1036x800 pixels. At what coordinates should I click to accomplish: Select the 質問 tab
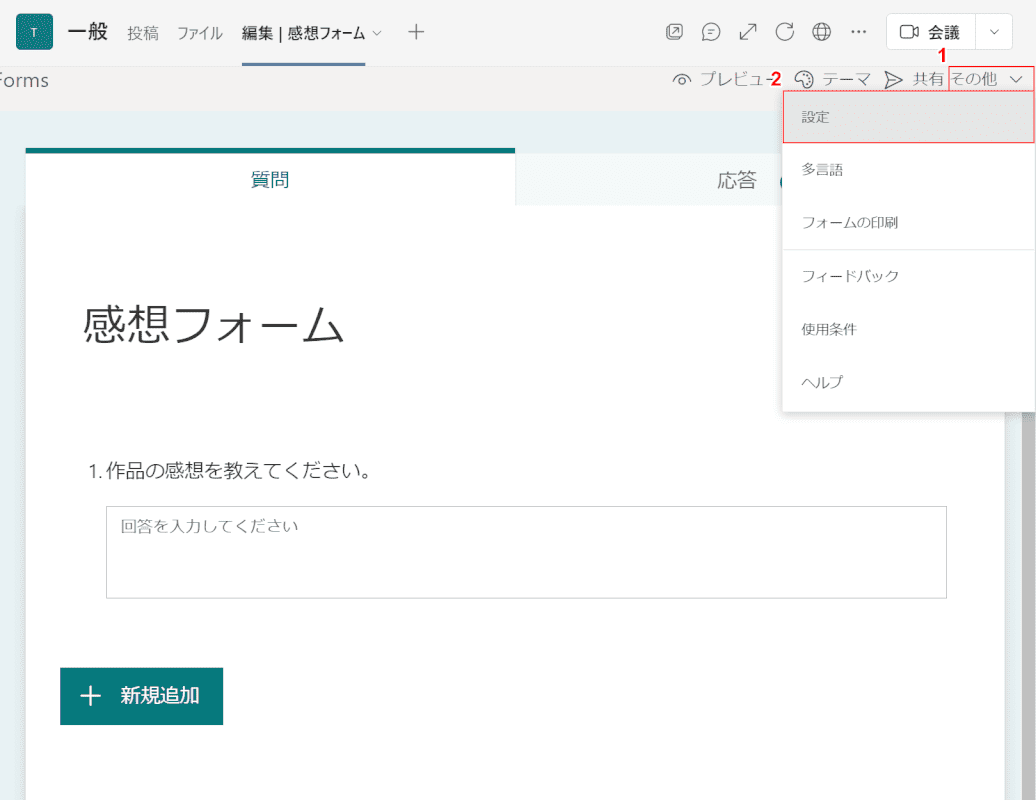[270, 179]
